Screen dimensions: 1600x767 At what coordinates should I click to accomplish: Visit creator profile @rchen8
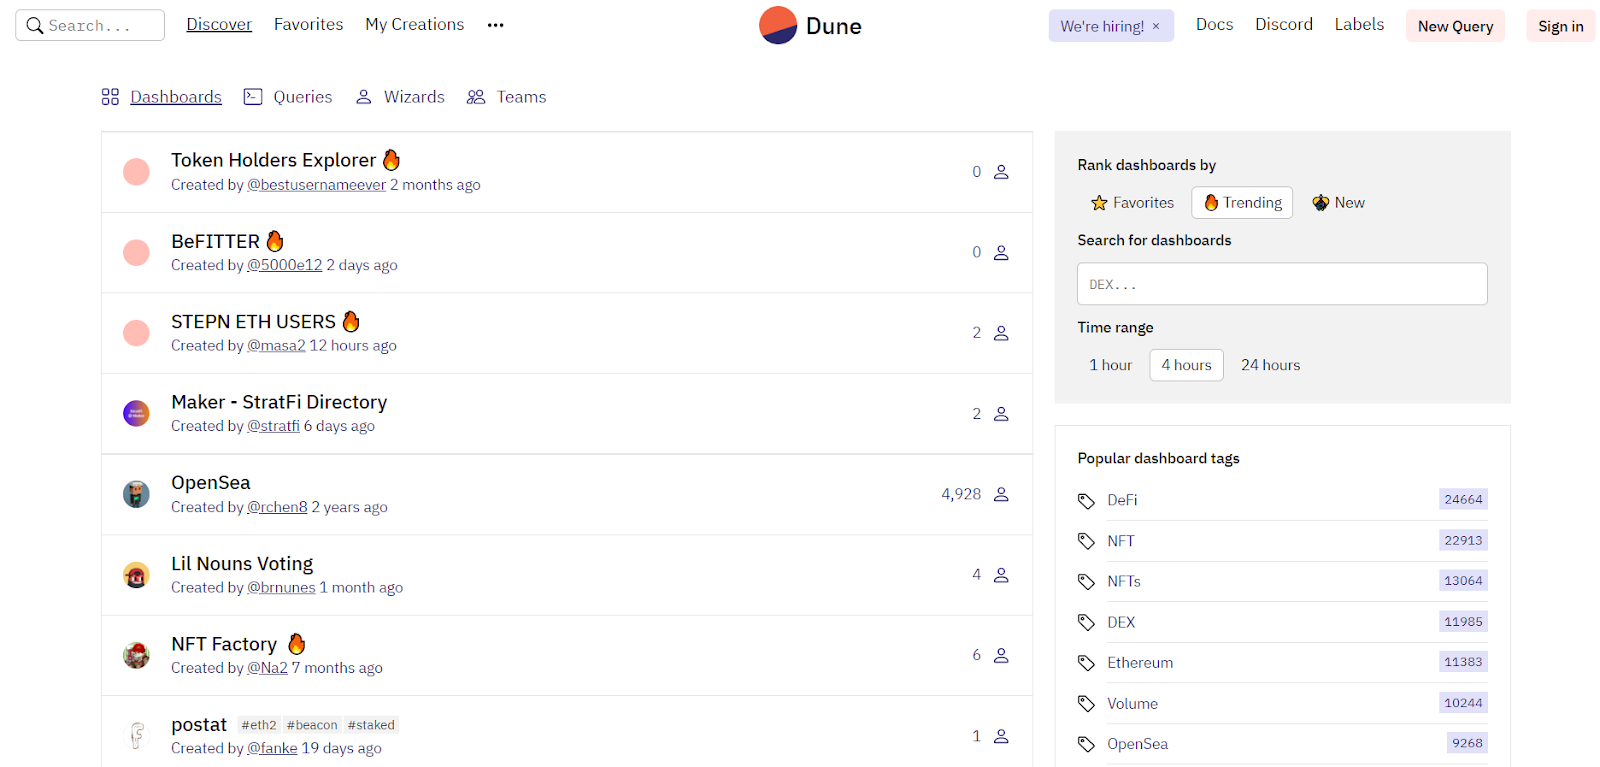(x=277, y=507)
